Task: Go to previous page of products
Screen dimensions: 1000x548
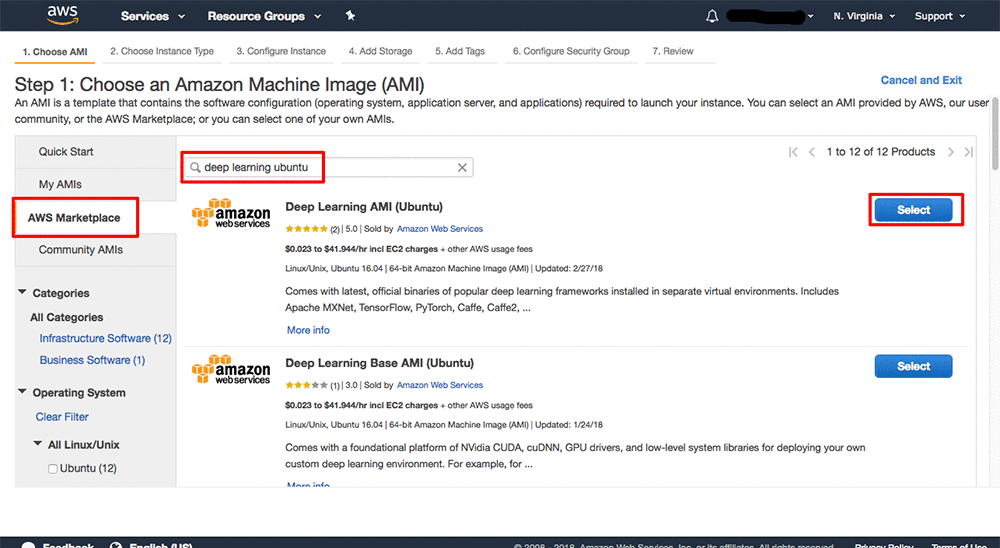Action: tap(812, 152)
